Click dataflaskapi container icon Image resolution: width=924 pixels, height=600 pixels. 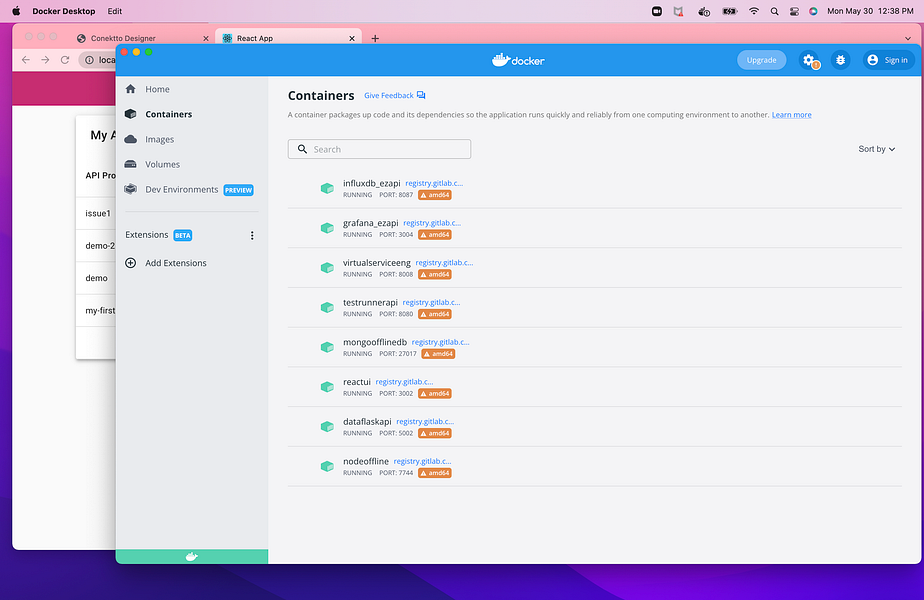click(327, 427)
